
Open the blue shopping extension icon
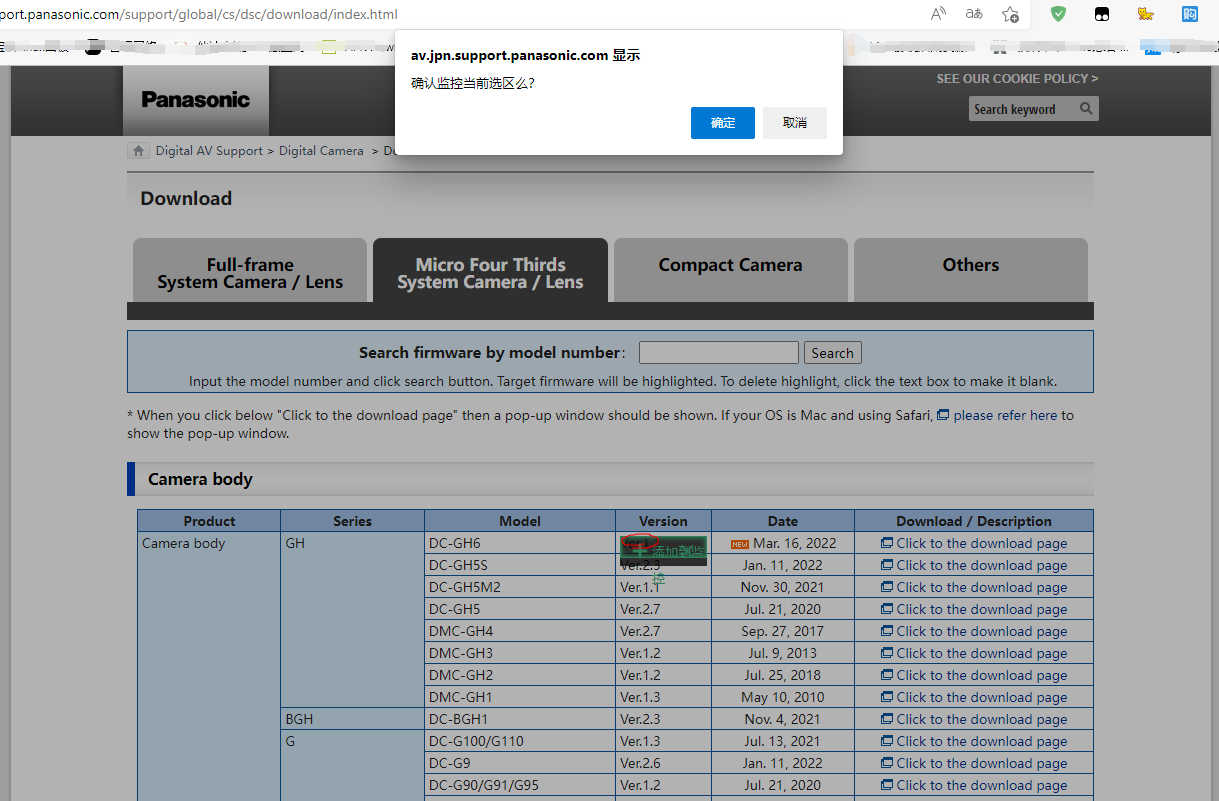[1190, 14]
